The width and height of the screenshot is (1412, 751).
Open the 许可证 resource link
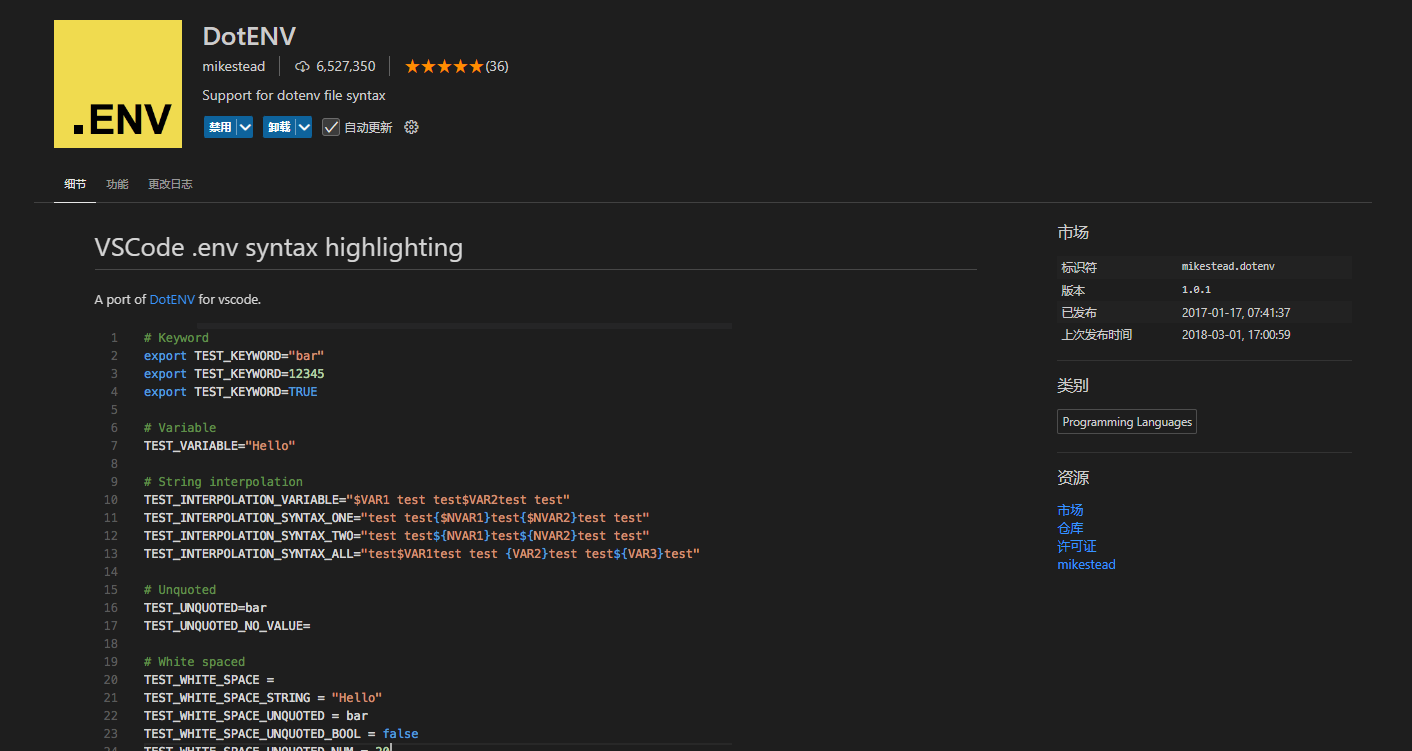pos(1077,546)
